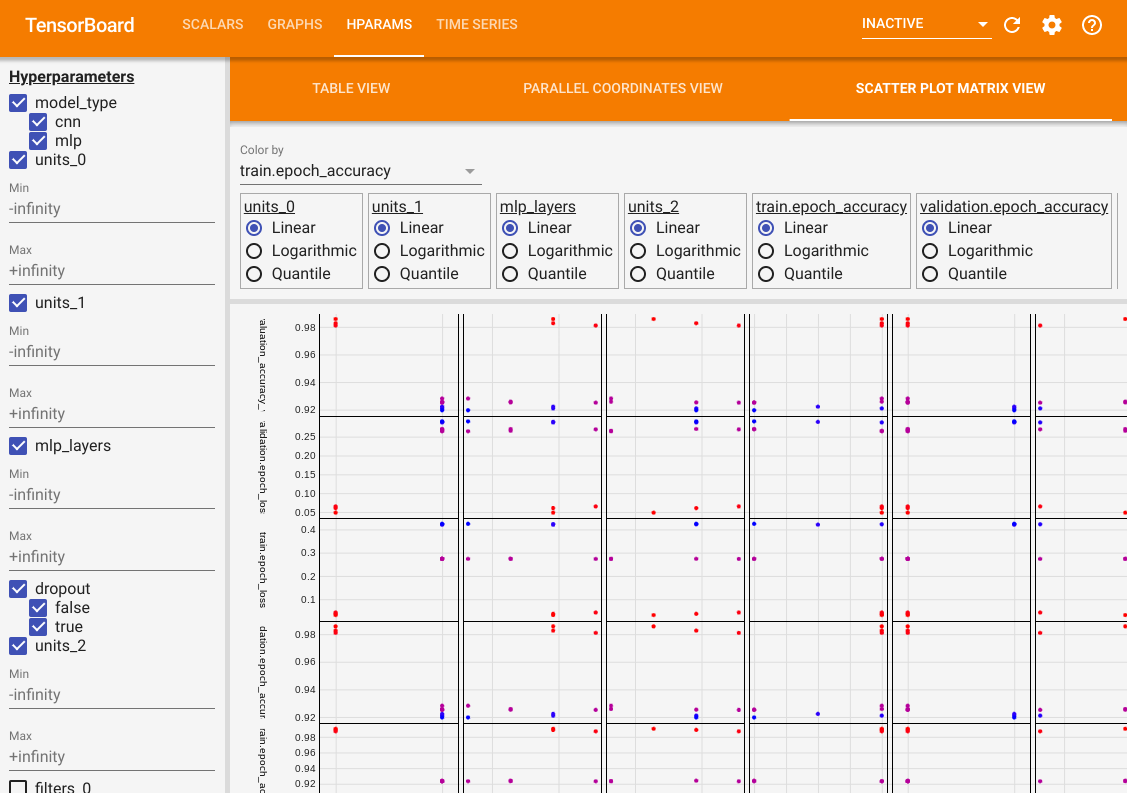Toggle the mlp_layers checkbox
This screenshot has width=1127, height=795.
coord(19,446)
